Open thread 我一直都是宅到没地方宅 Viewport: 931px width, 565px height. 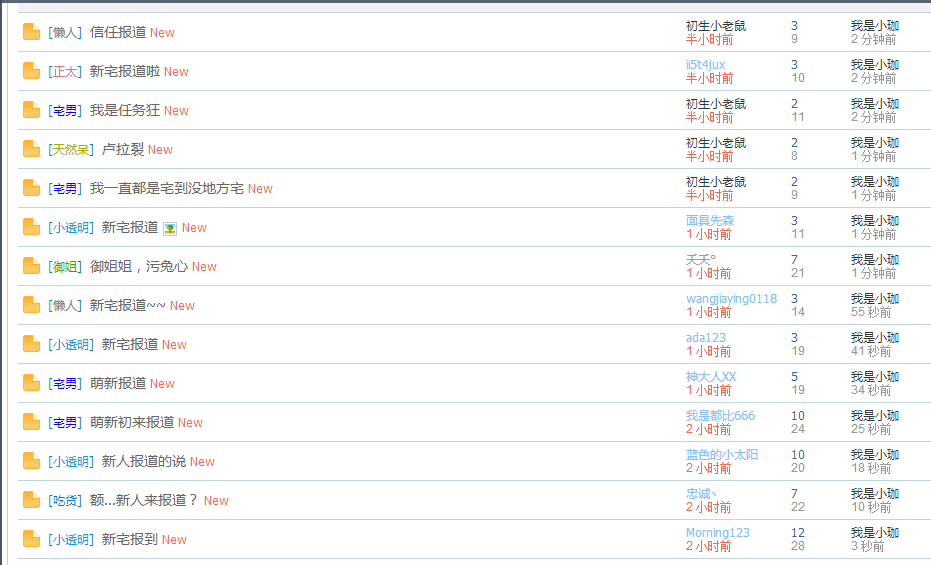coord(166,188)
